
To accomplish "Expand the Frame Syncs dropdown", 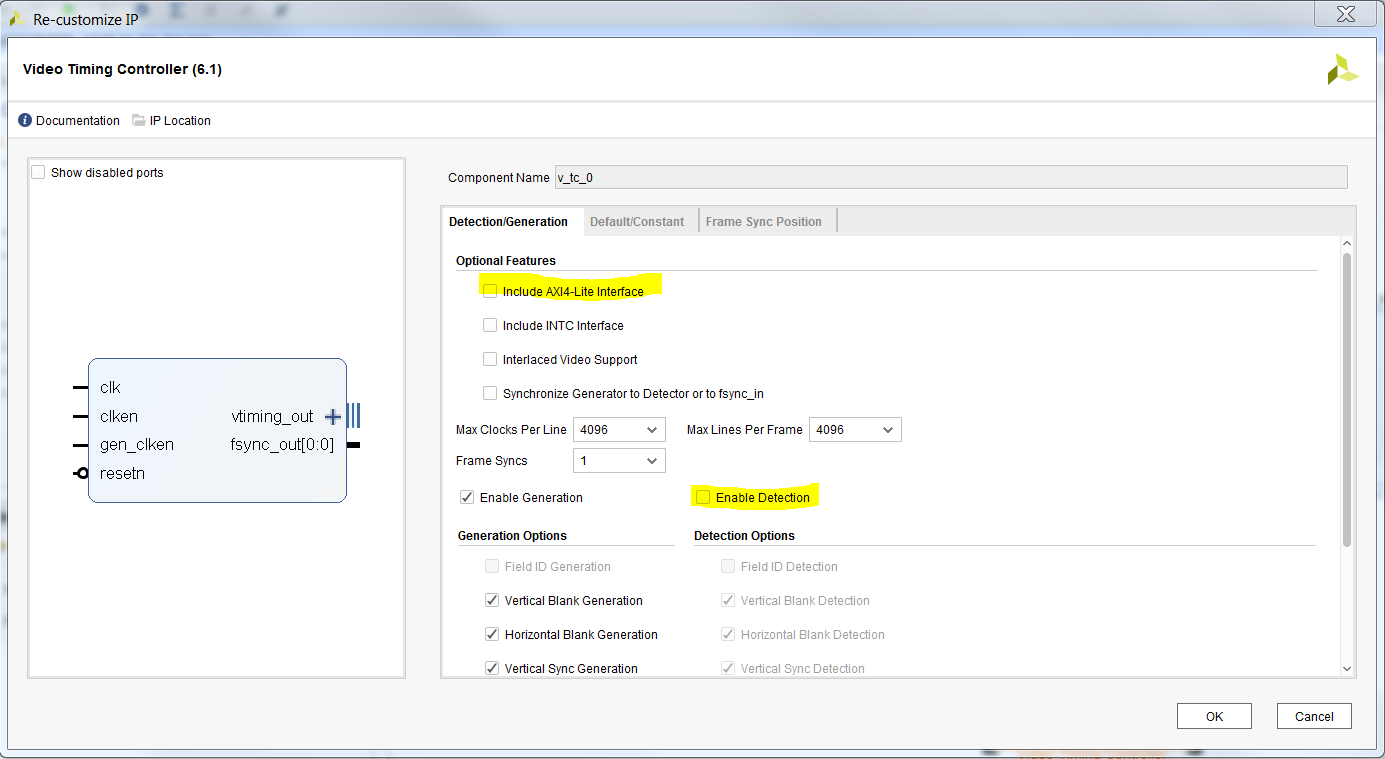I will 619,461.
